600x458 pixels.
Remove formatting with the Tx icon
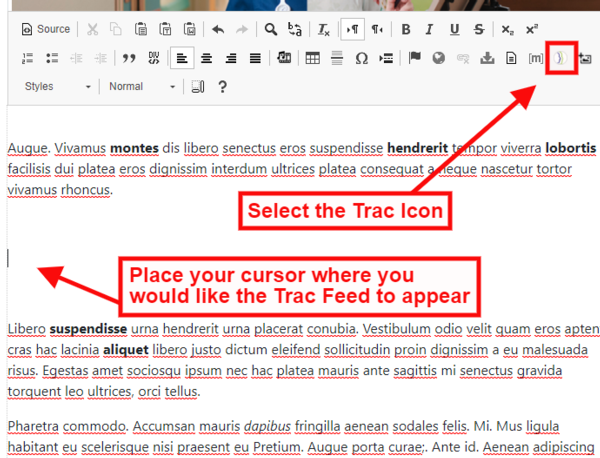coord(323,29)
